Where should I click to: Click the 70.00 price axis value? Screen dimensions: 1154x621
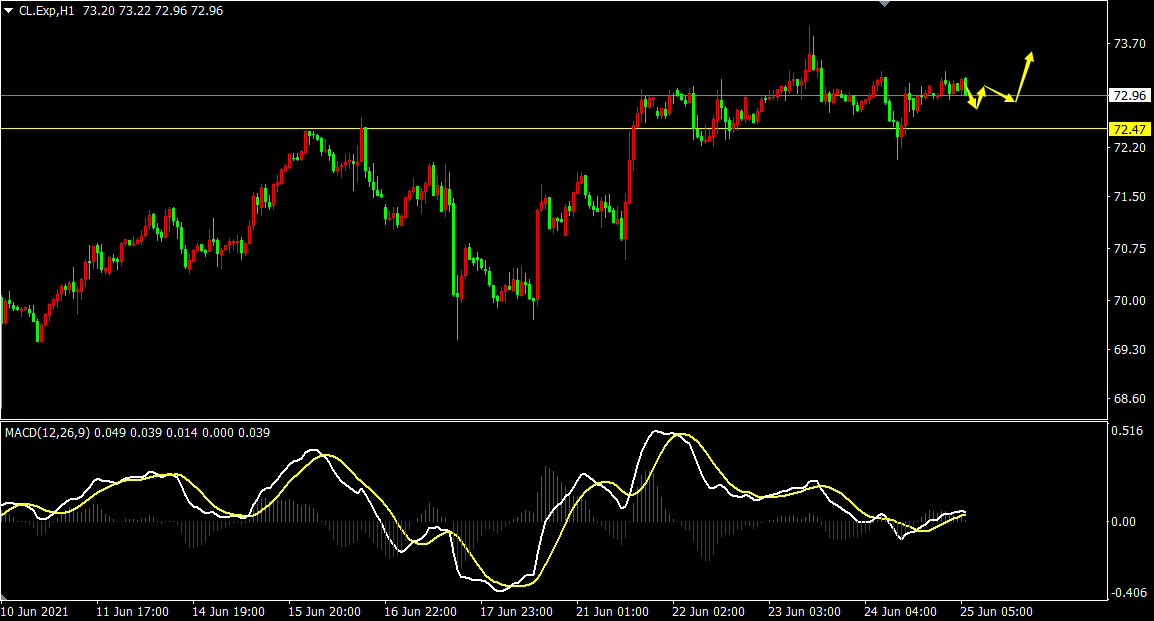(1130, 300)
